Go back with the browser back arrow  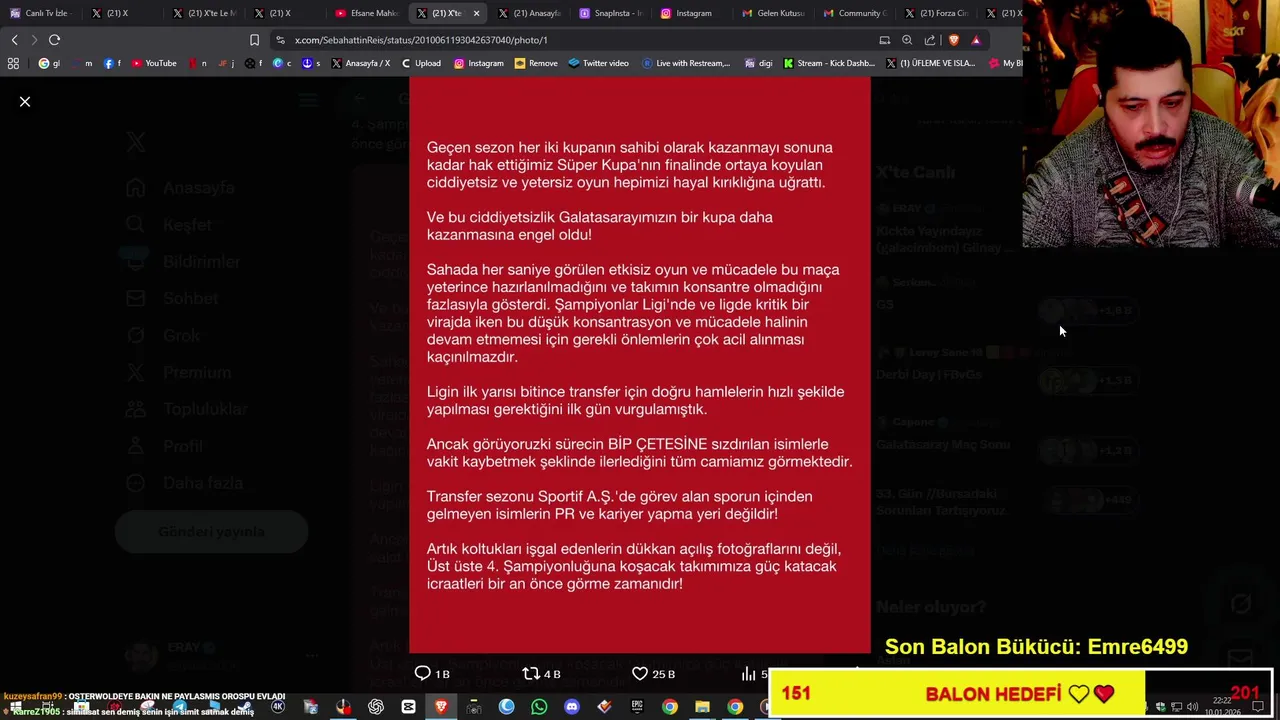pos(14,40)
